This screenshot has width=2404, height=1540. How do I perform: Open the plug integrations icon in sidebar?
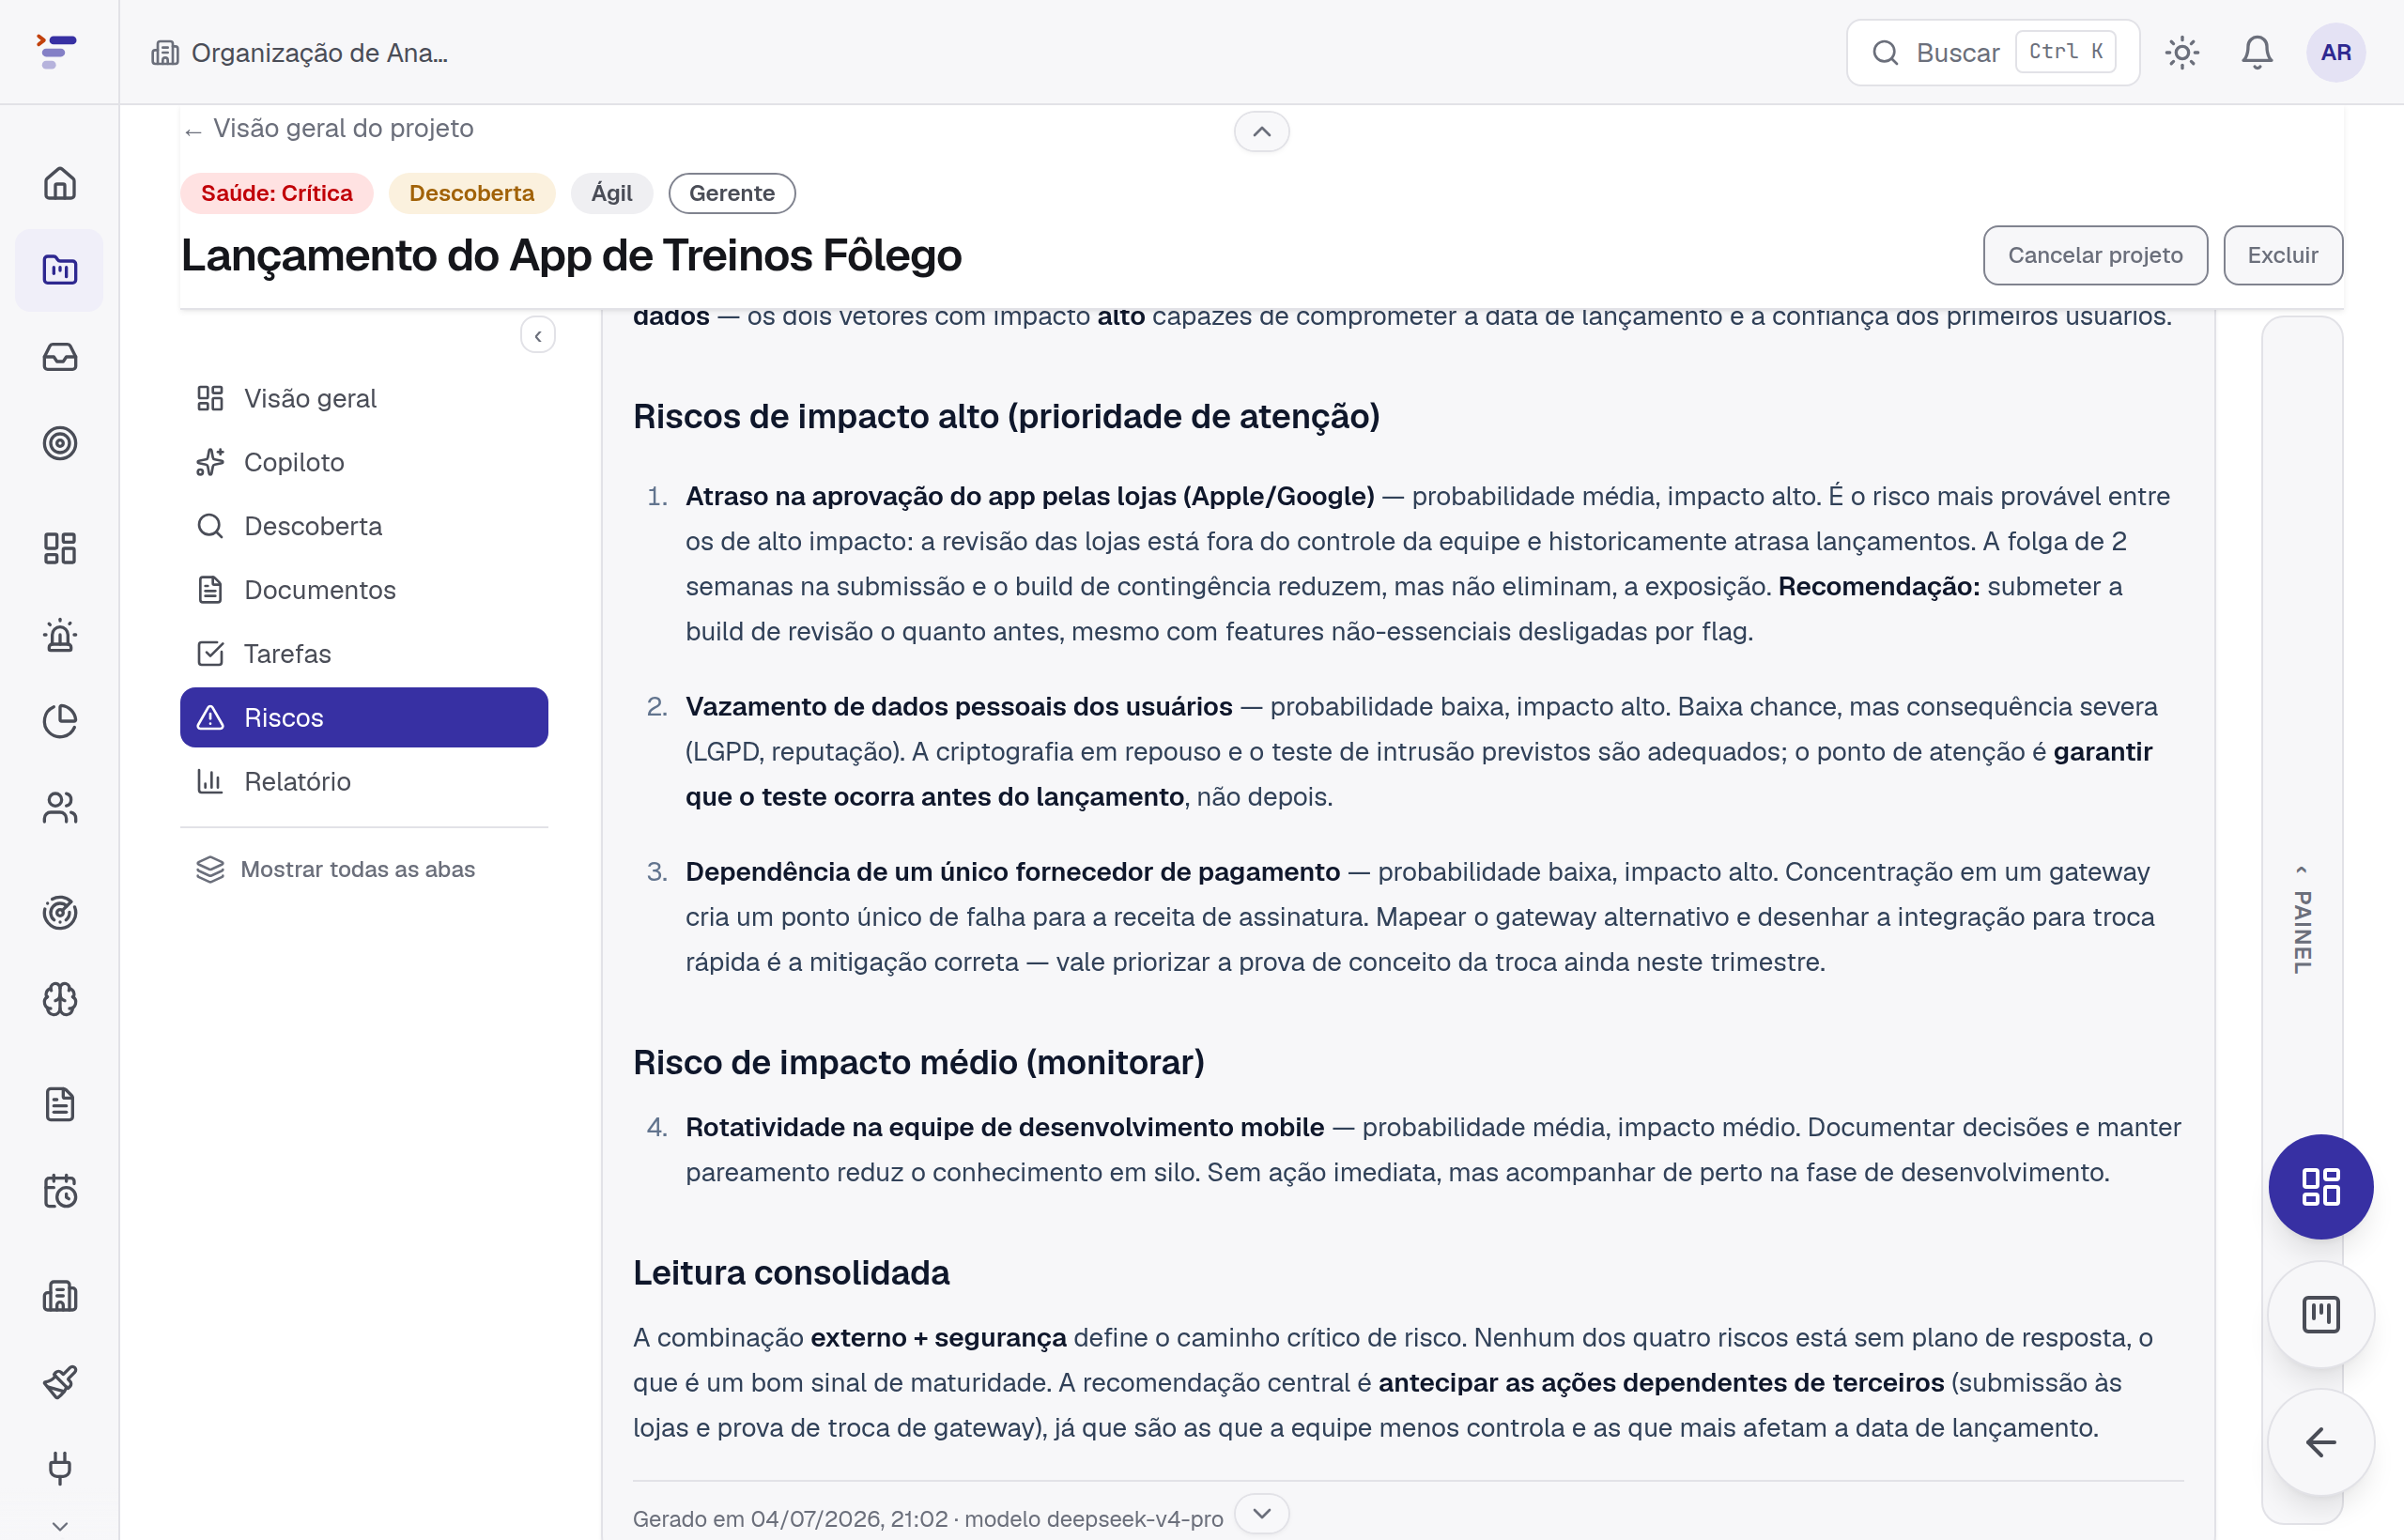coord(60,1467)
